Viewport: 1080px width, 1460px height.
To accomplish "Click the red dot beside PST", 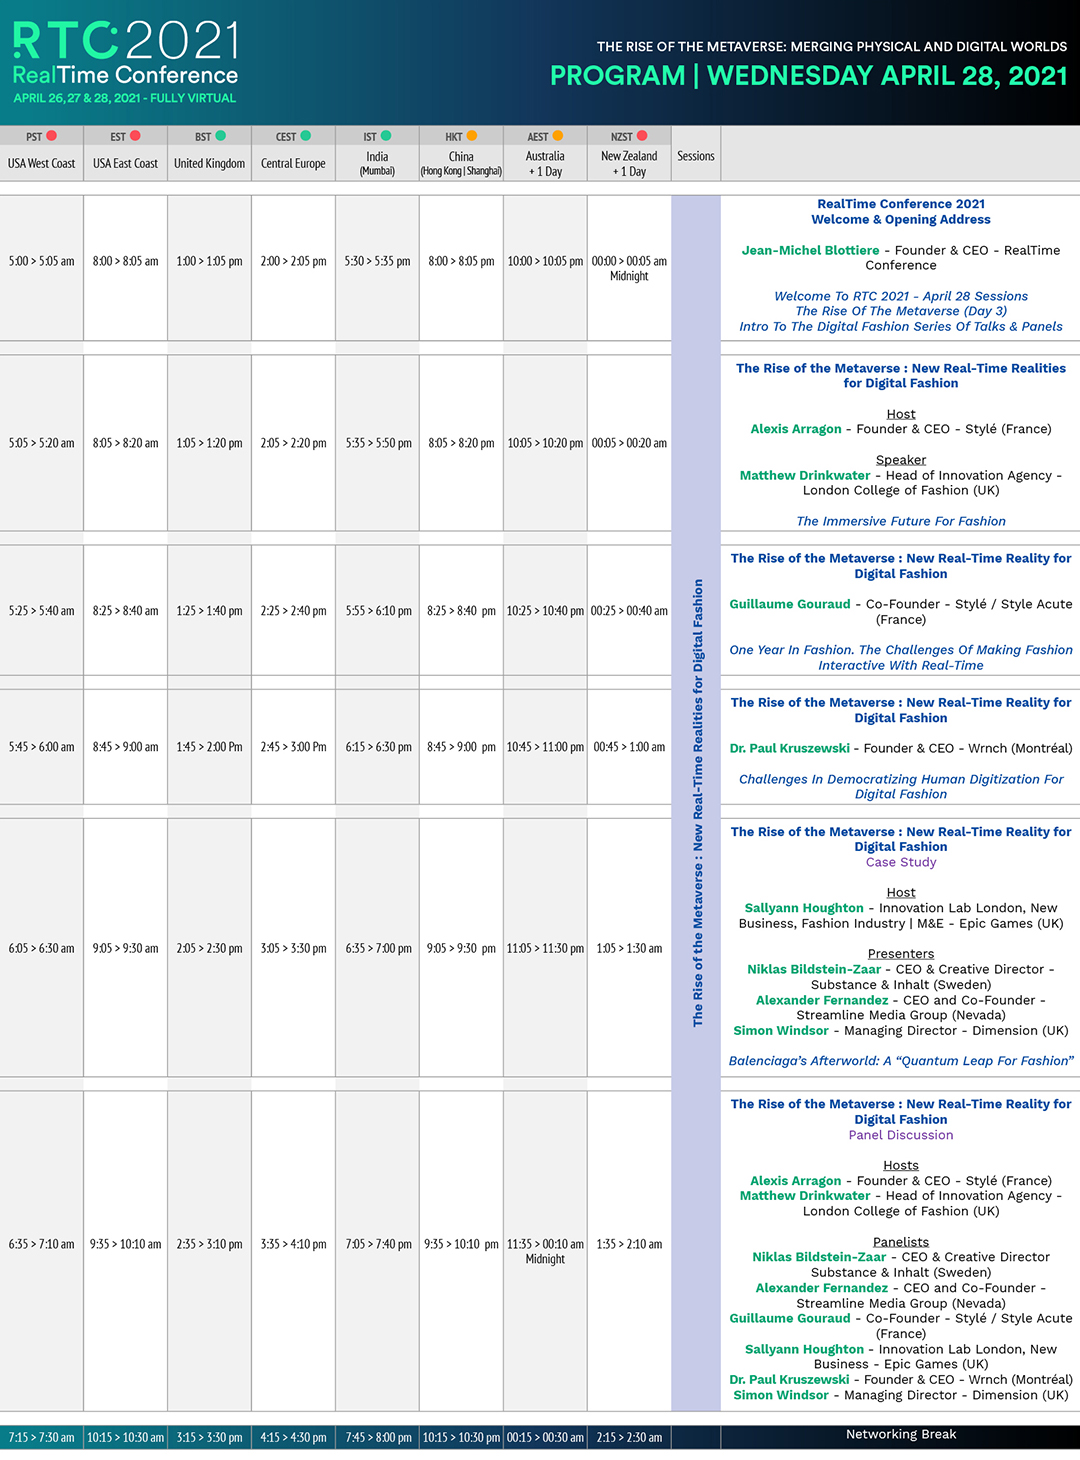I will coord(51,136).
